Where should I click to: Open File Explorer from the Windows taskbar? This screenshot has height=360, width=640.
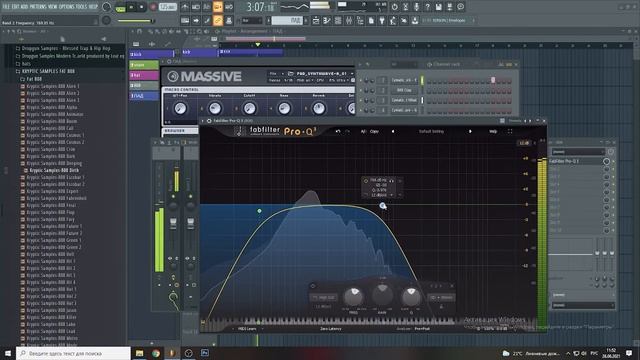pos(139,353)
